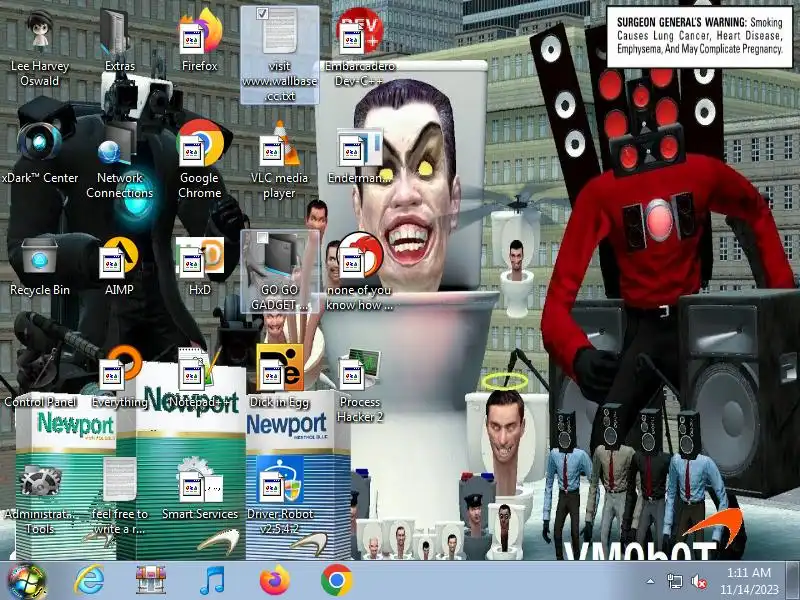Launch AIMP from the desktop

(x=119, y=265)
